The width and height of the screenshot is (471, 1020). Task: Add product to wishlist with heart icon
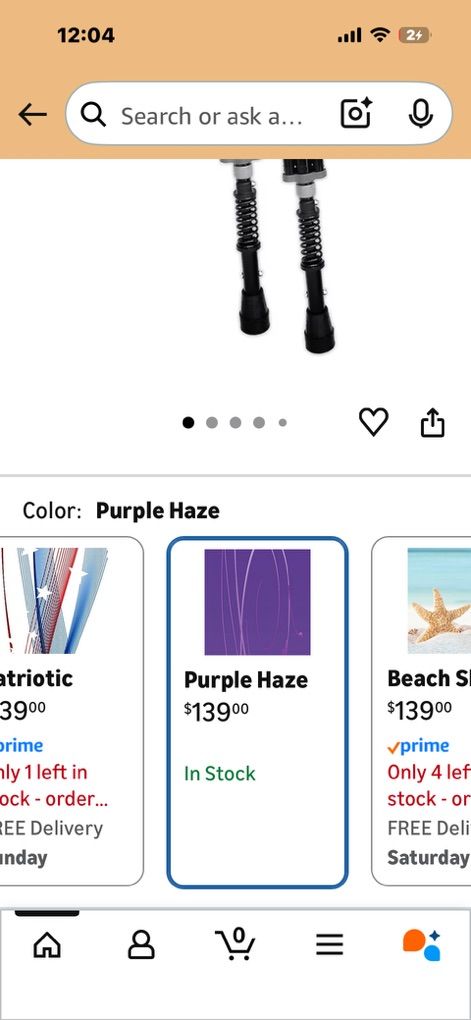(x=373, y=422)
